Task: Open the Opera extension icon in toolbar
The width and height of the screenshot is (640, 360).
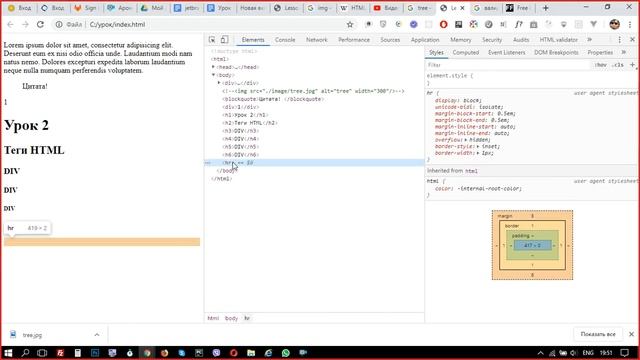Action: click(x=443, y=24)
